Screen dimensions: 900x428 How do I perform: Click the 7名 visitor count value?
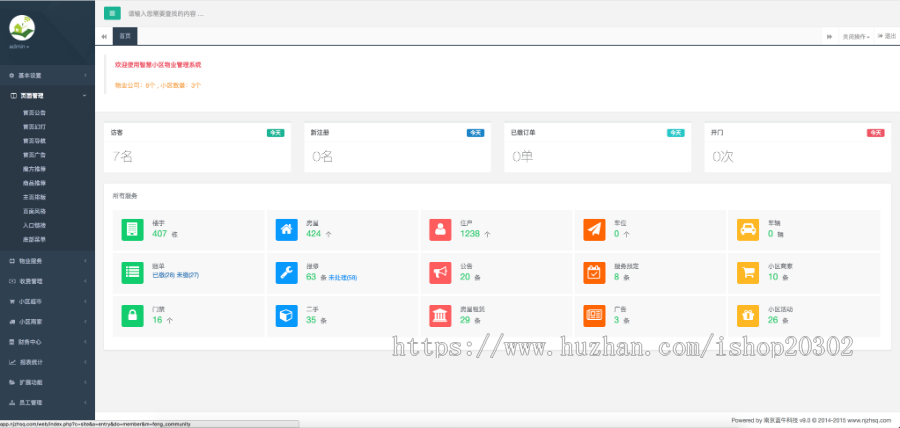tap(122, 156)
